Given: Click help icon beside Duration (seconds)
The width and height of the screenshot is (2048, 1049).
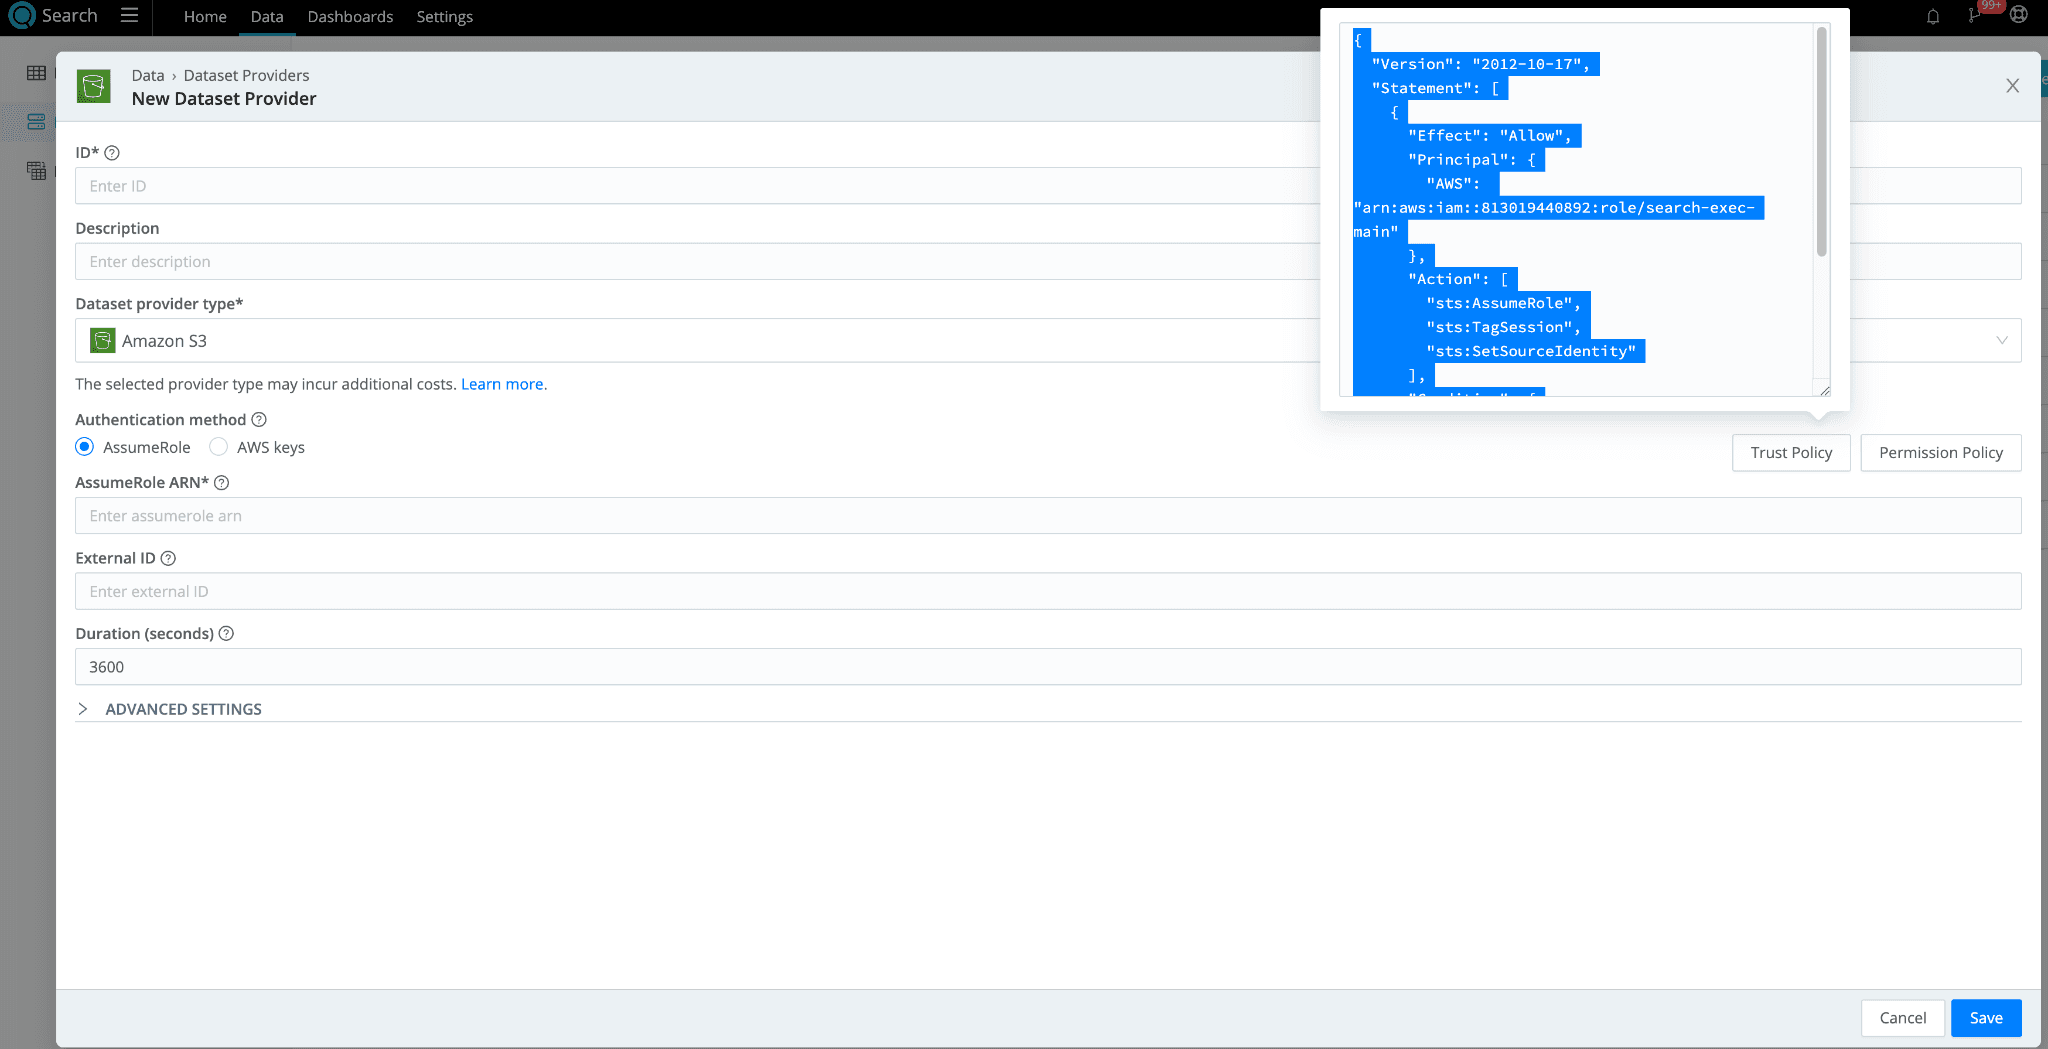Looking at the screenshot, I should tap(226, 634).
